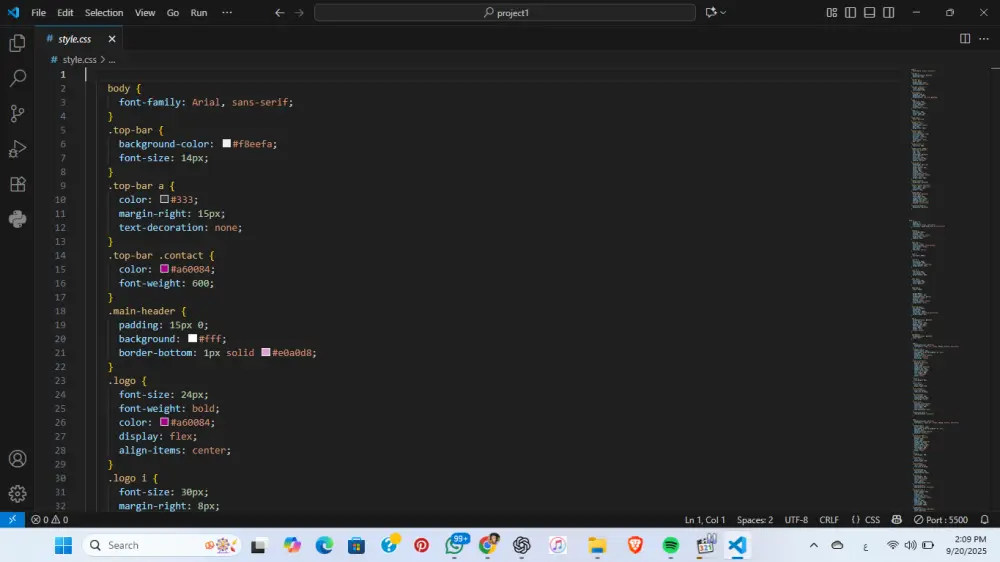Screen dimensions: 1000x562
Task: Go forward with the right arrow
Action: [299, 12]
